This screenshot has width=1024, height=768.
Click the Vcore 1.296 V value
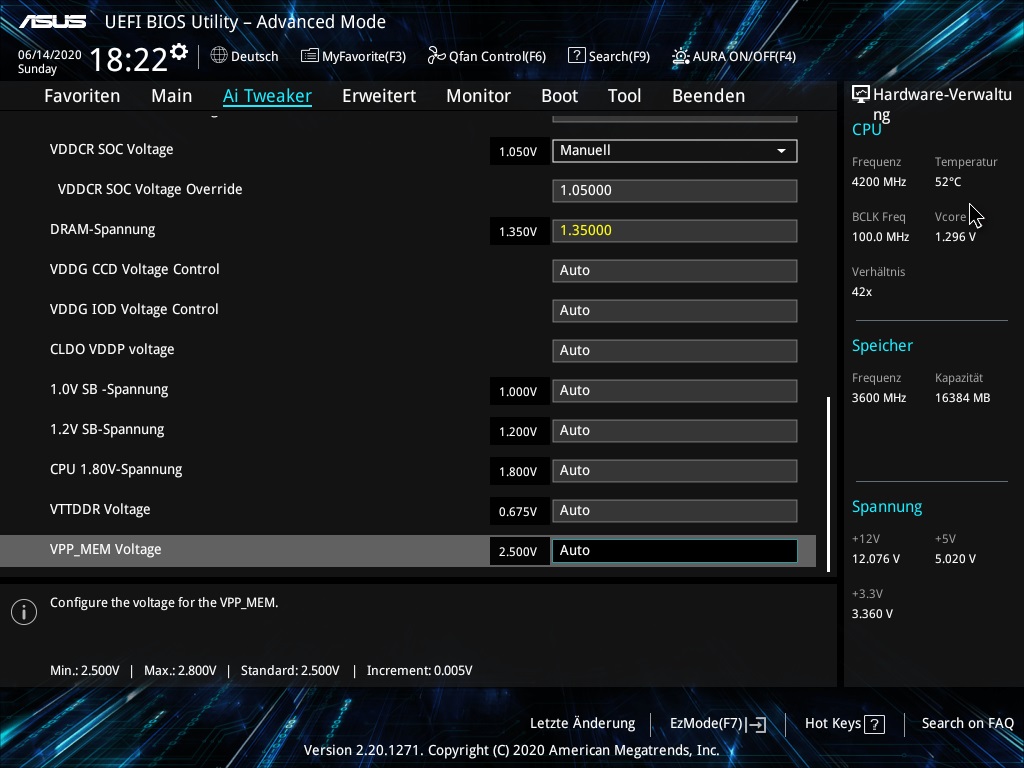pyautogui.click(x=955, y=237)
